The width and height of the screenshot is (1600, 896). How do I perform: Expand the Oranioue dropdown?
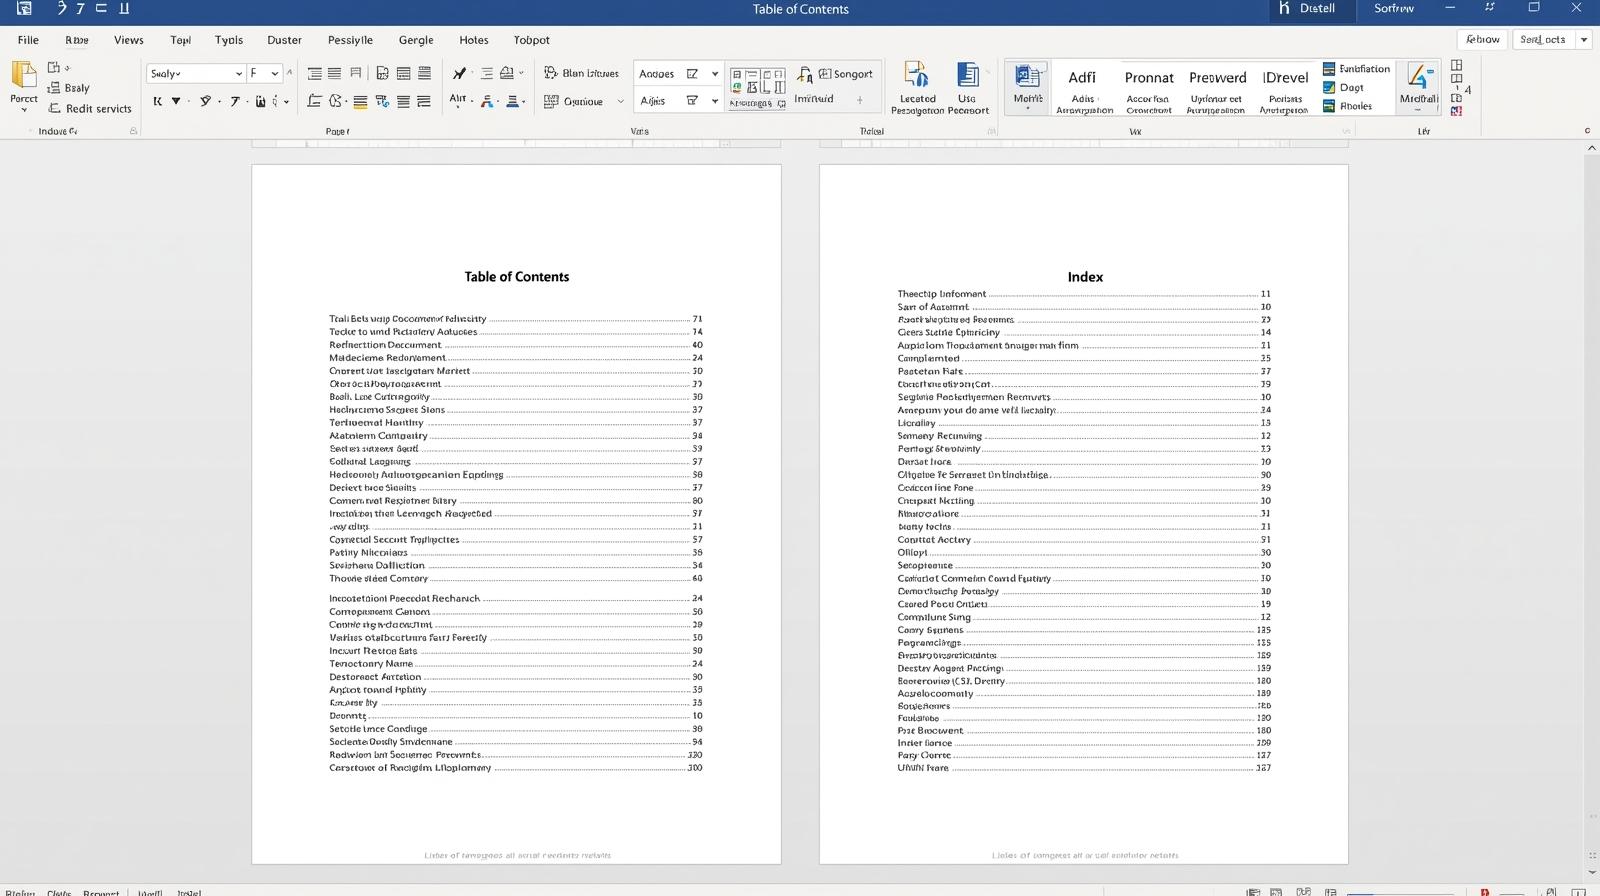click(x=620, y=101)
